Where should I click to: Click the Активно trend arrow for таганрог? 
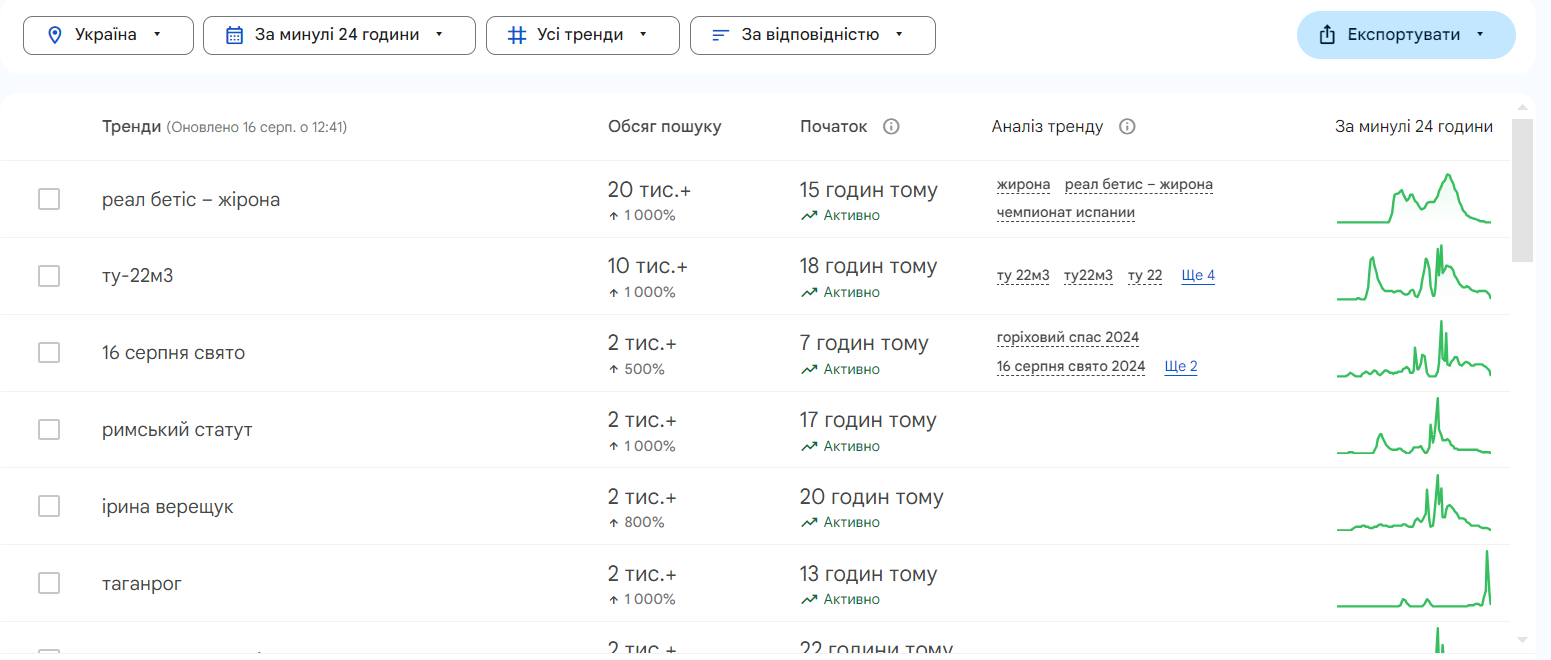point(809,600)
